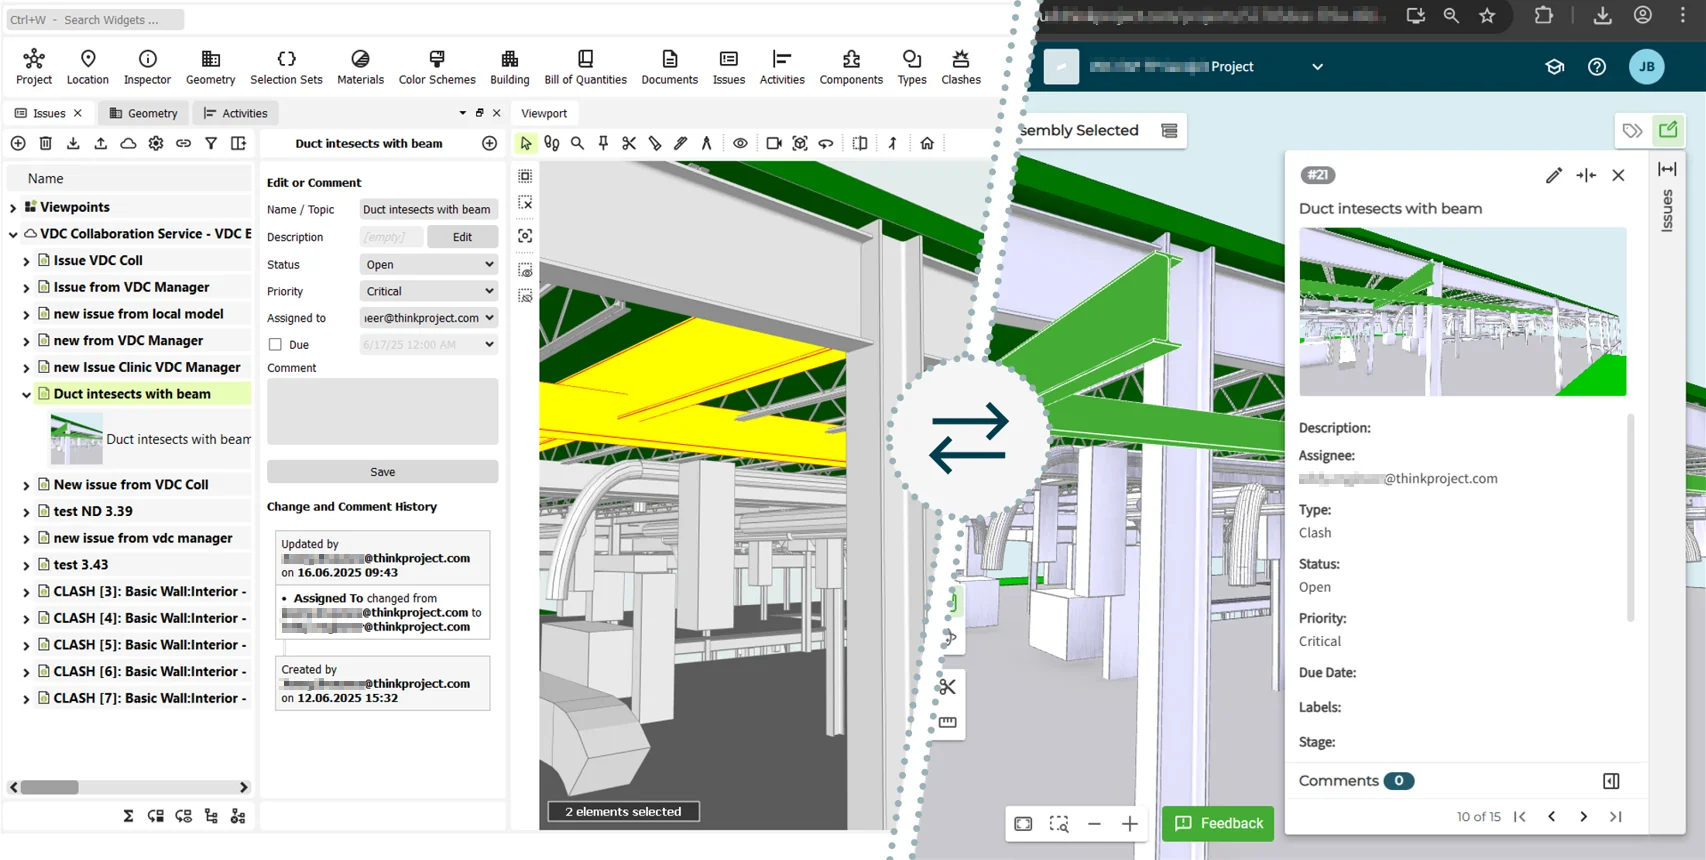Open the Priority dropdown showing Critical

click(428, 291)
